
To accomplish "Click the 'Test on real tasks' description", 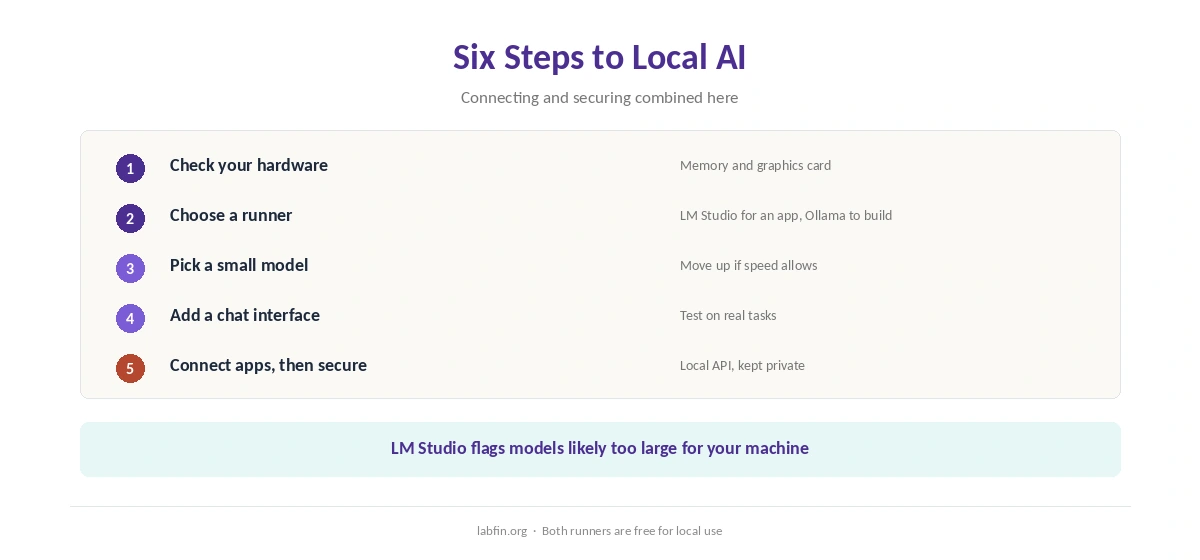I will (728, 316).
